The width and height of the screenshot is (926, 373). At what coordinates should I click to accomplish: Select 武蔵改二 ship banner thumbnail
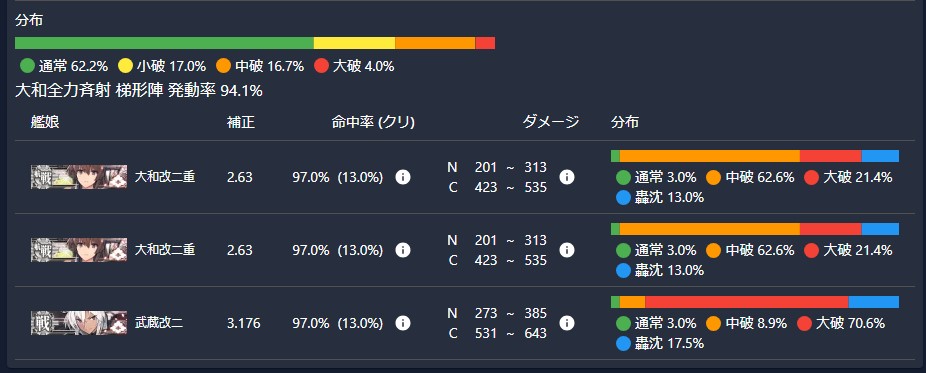[79, 323]
